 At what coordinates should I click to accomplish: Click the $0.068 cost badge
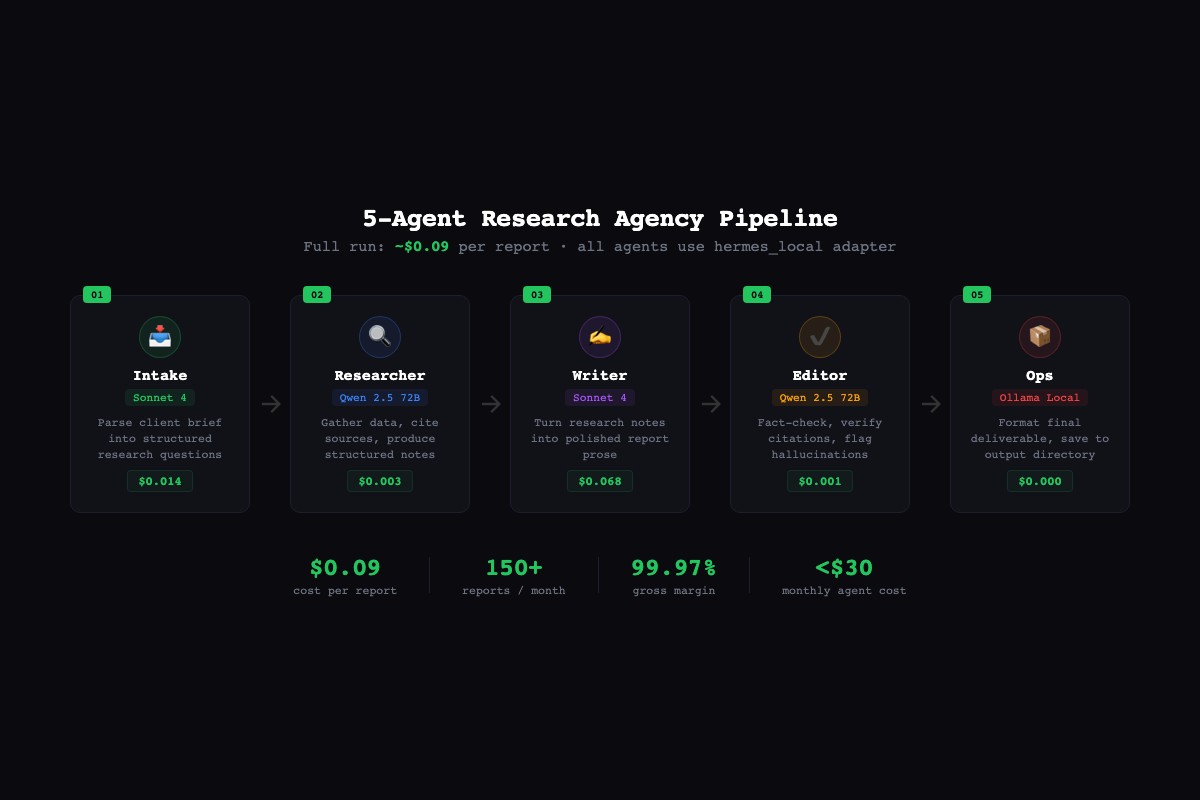point(600,481)
